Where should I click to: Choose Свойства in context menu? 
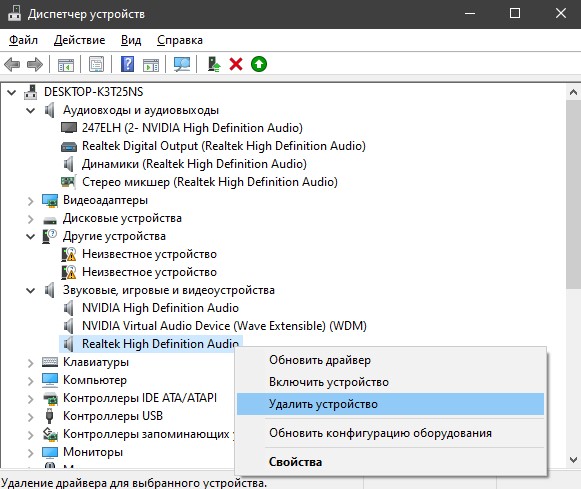[391, 462]
